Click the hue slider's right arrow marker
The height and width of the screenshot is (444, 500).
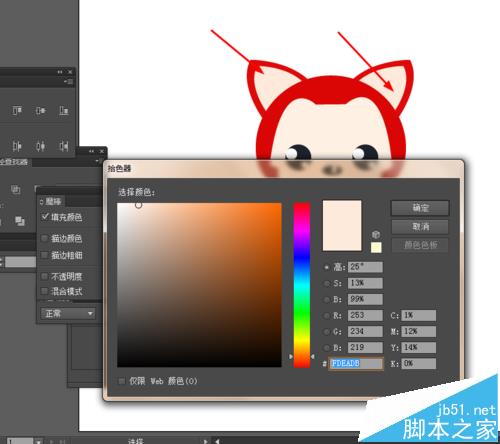(312, 356)
